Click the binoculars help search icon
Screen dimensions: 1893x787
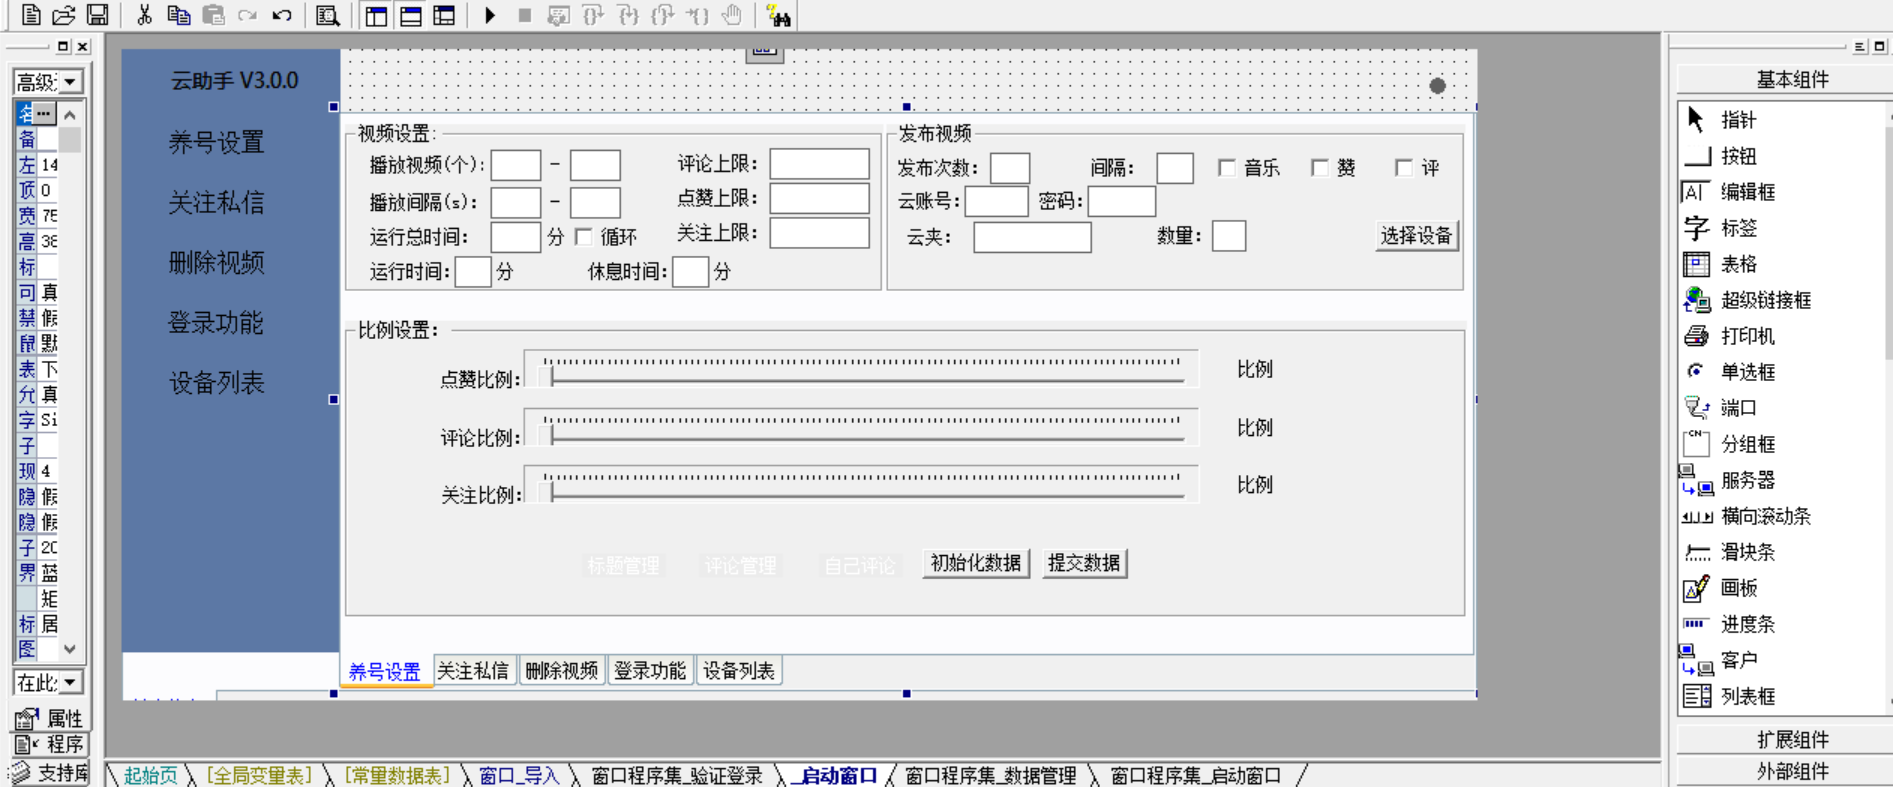pos(778,15)
